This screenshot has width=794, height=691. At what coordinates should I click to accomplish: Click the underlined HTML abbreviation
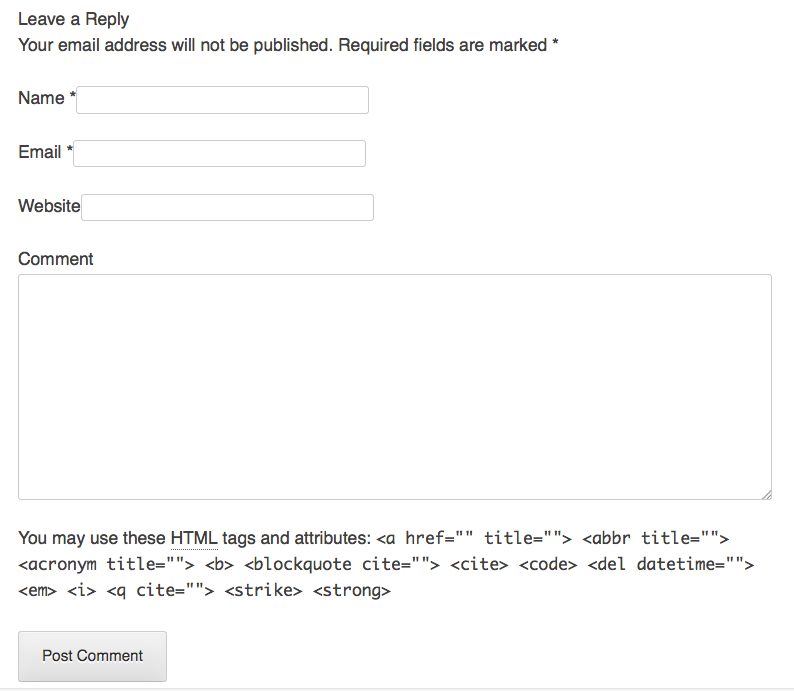[194, 538]
